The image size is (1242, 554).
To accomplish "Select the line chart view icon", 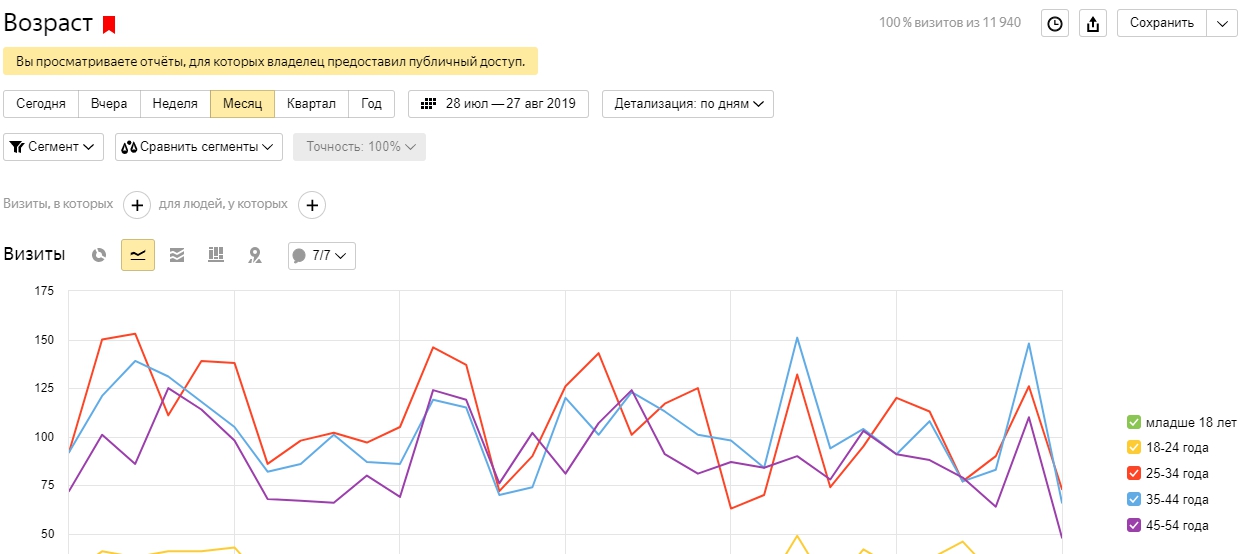I will [x=138, y=255].
